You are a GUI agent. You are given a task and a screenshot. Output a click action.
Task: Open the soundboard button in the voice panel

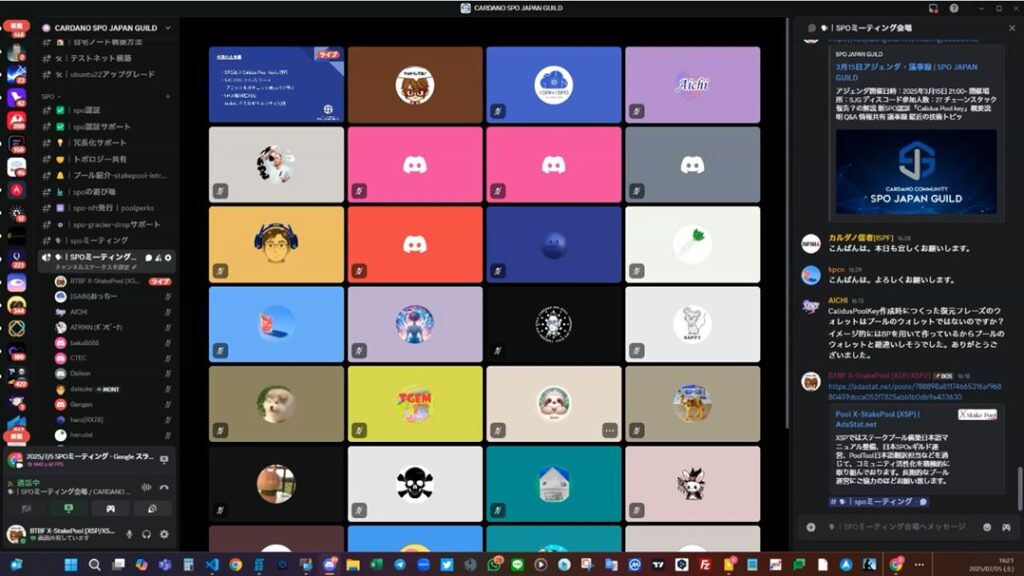(x=152, y=508)
